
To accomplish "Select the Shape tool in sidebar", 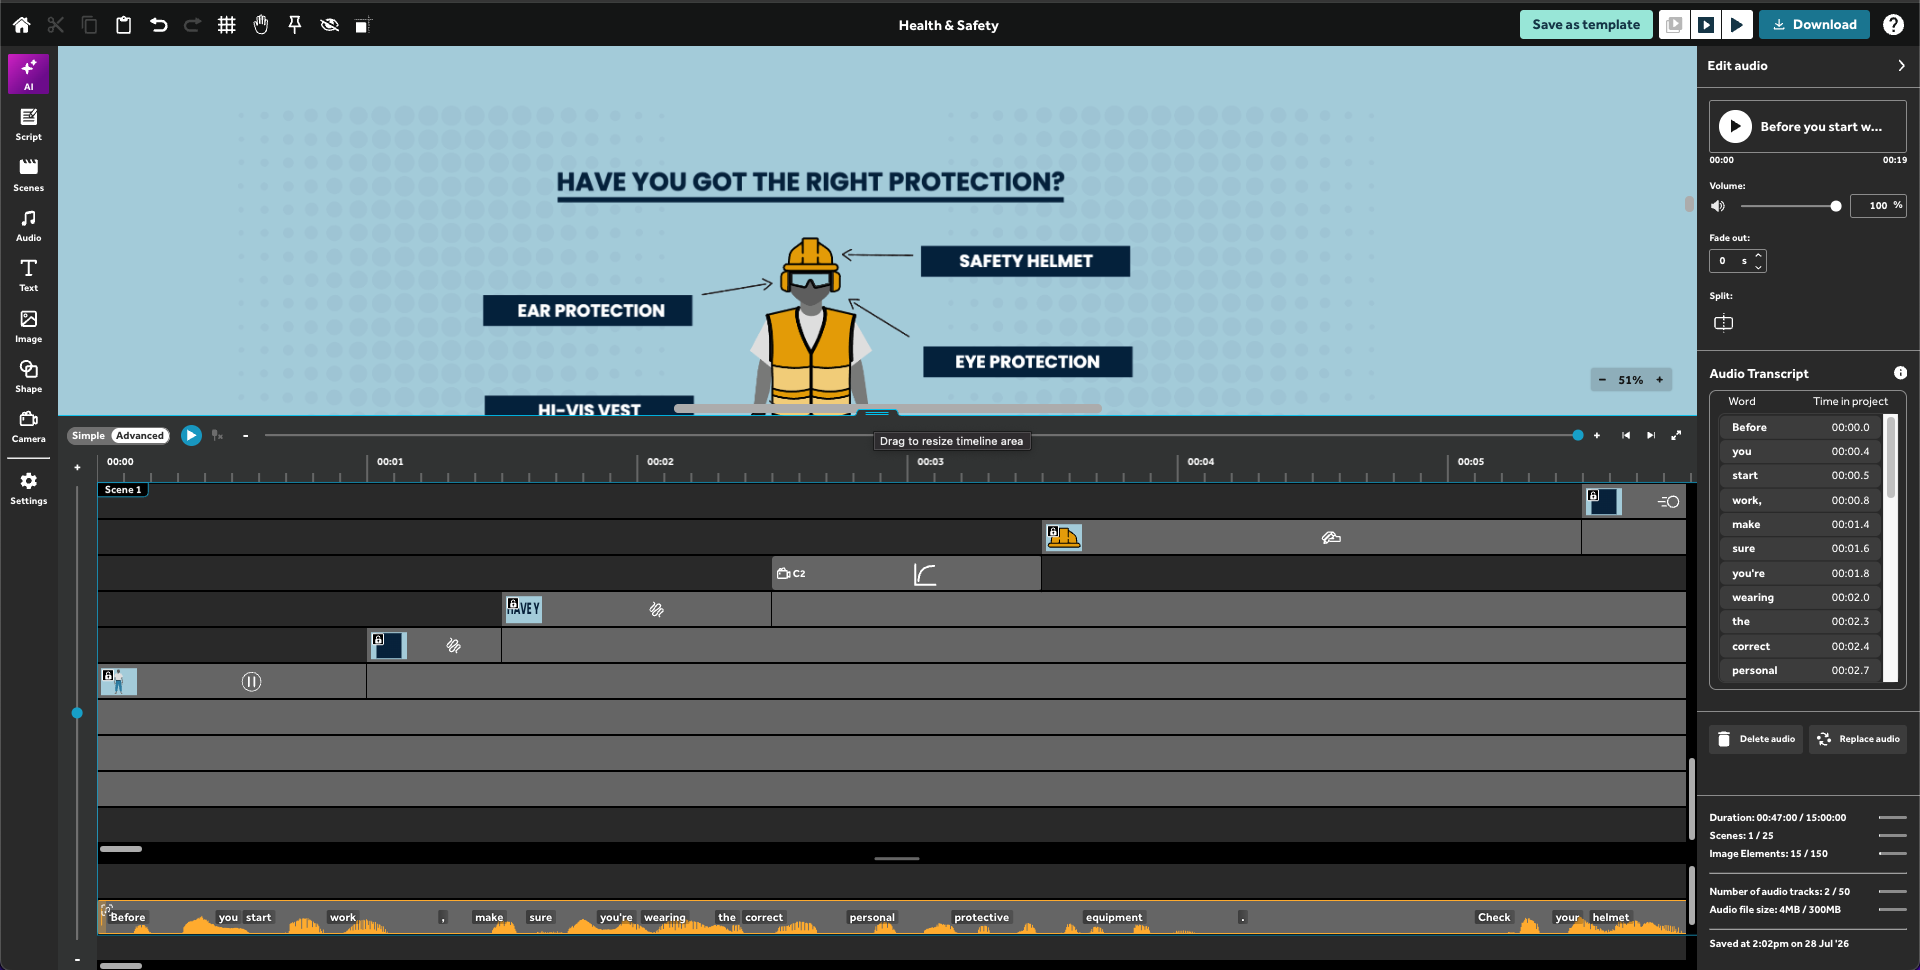I will pos(28,376).
